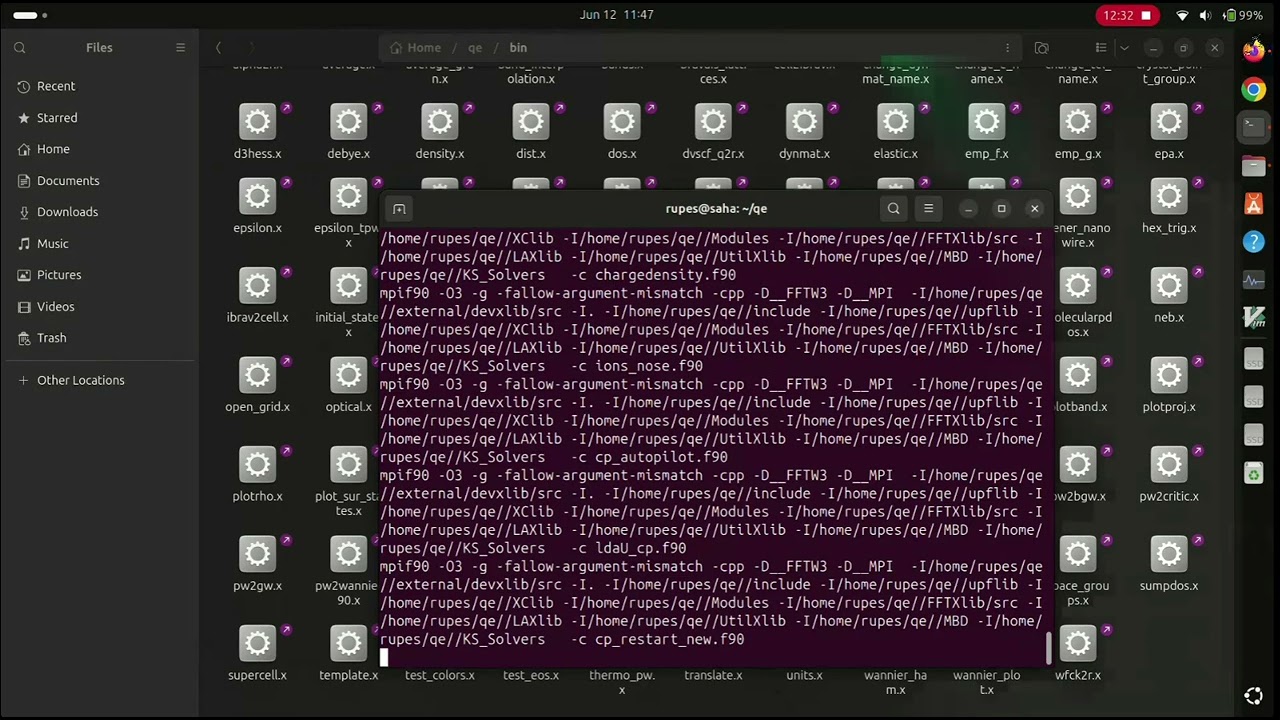
Task: Open Trash in Files sidebar
Action: tap(99, 338)
